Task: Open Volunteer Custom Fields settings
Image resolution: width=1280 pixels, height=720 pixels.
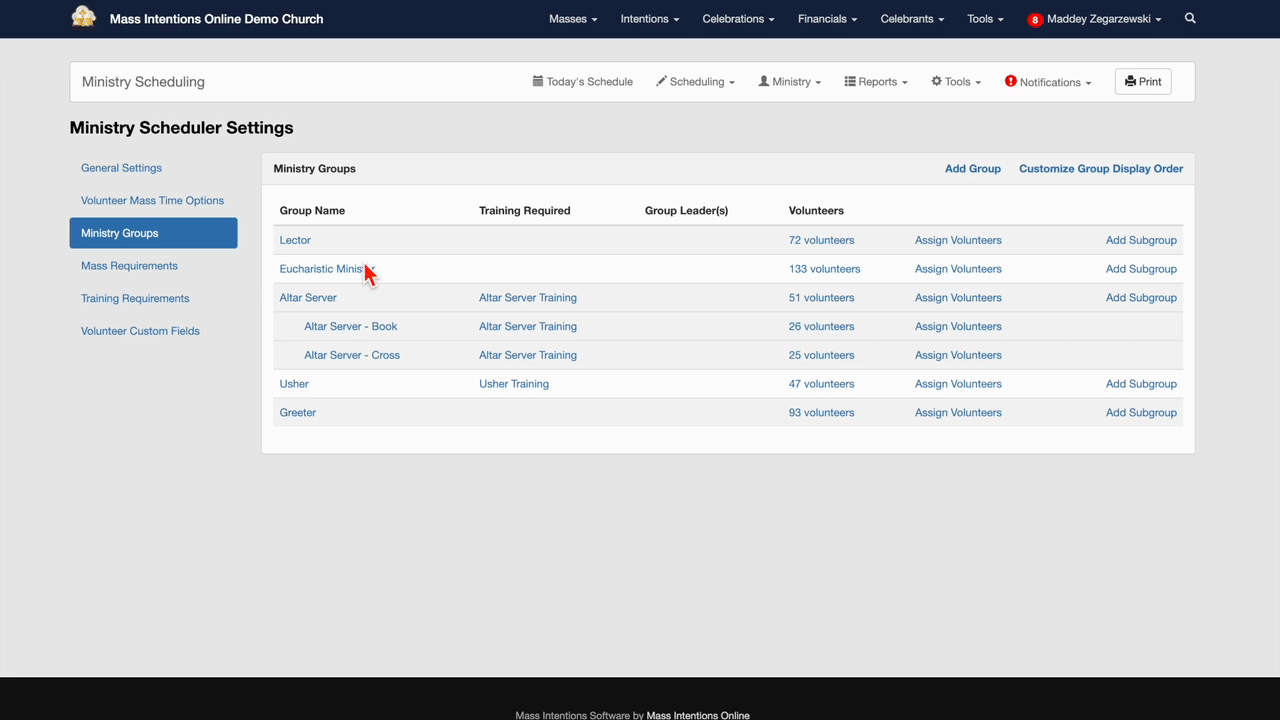Action: click(140, 331)
